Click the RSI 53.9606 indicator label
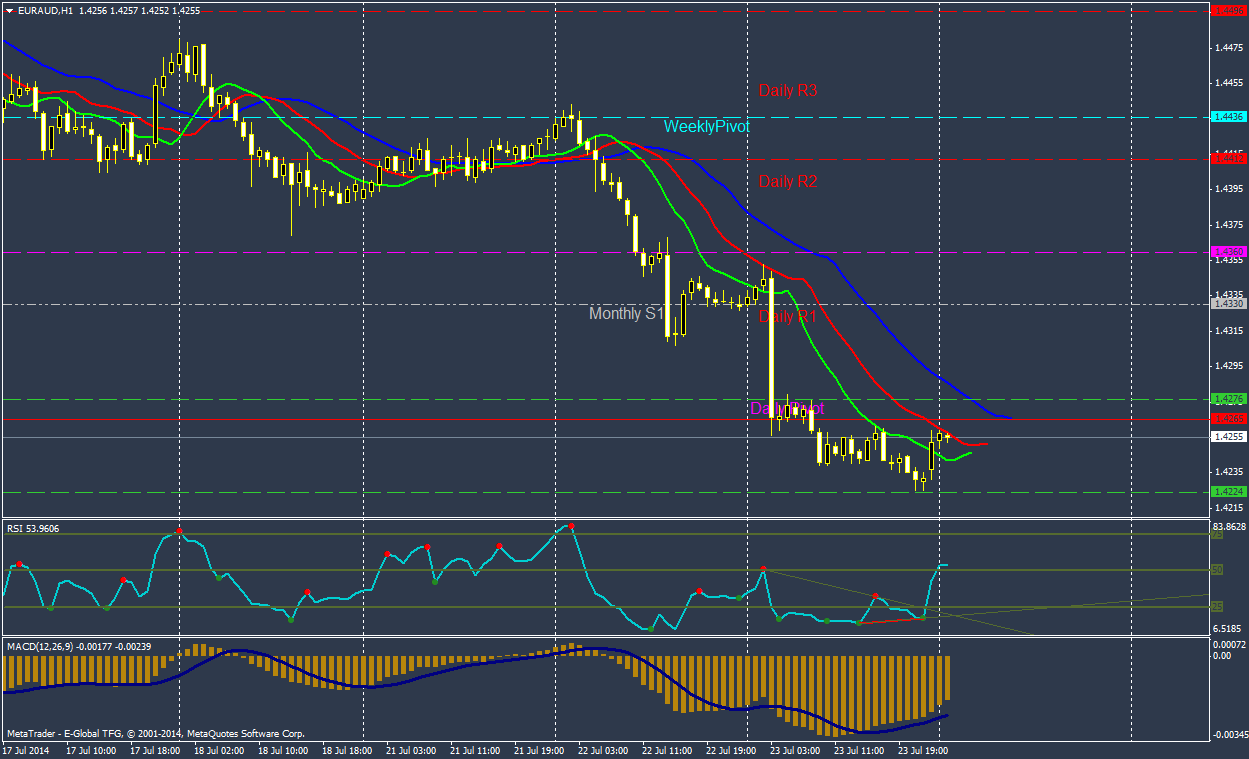 [x=33, y=528]
